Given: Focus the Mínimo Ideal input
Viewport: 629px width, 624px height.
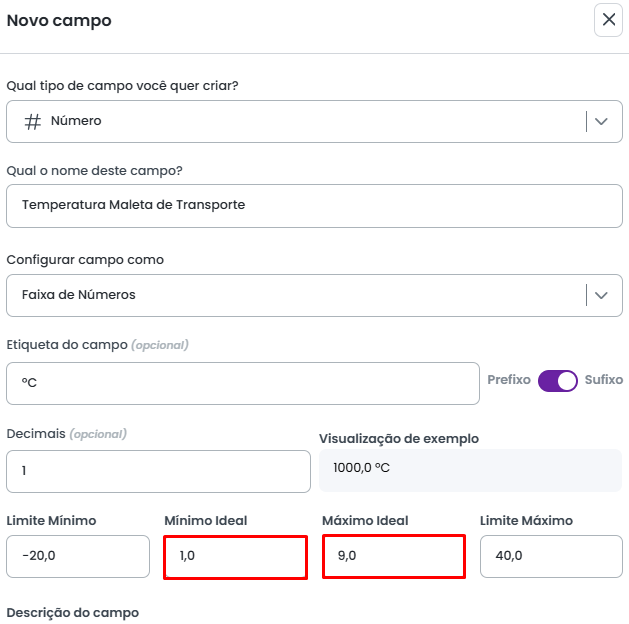Looking at the screenshot, I should click(235, 557).
